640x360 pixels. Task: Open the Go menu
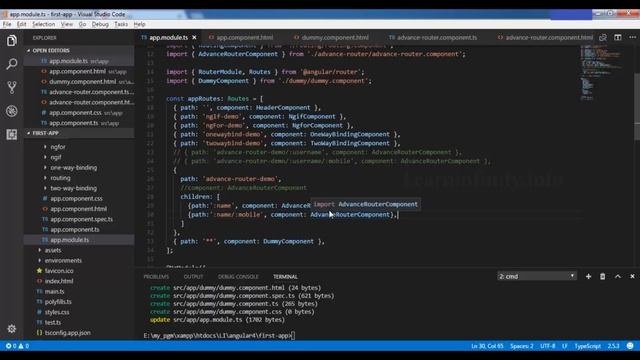point(82,24)
